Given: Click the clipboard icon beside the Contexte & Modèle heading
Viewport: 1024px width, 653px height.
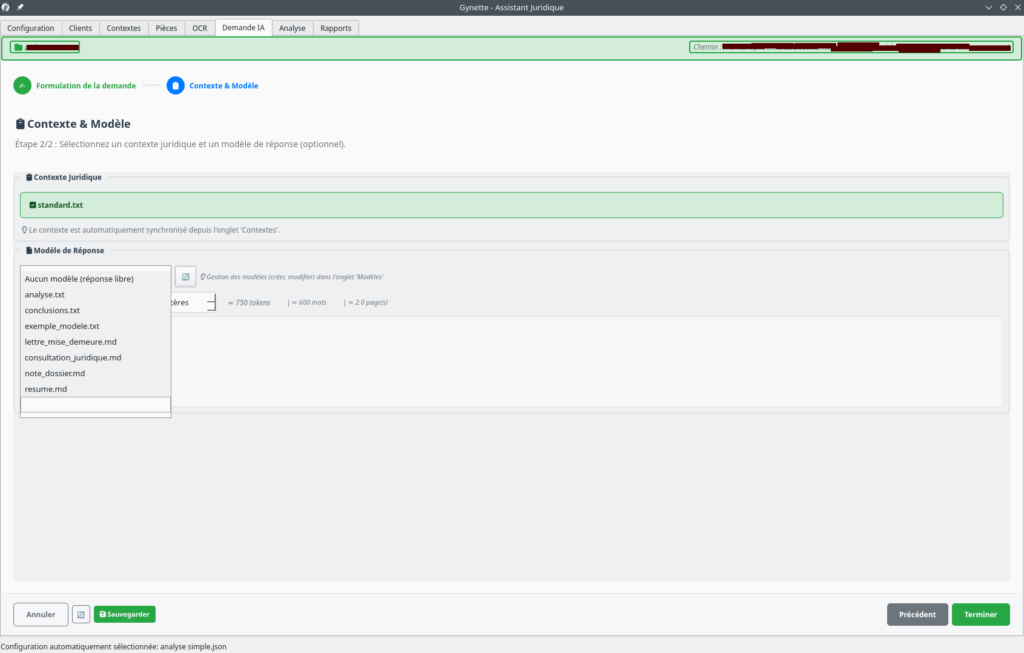Looking at the screenshot, I should 20,124.
